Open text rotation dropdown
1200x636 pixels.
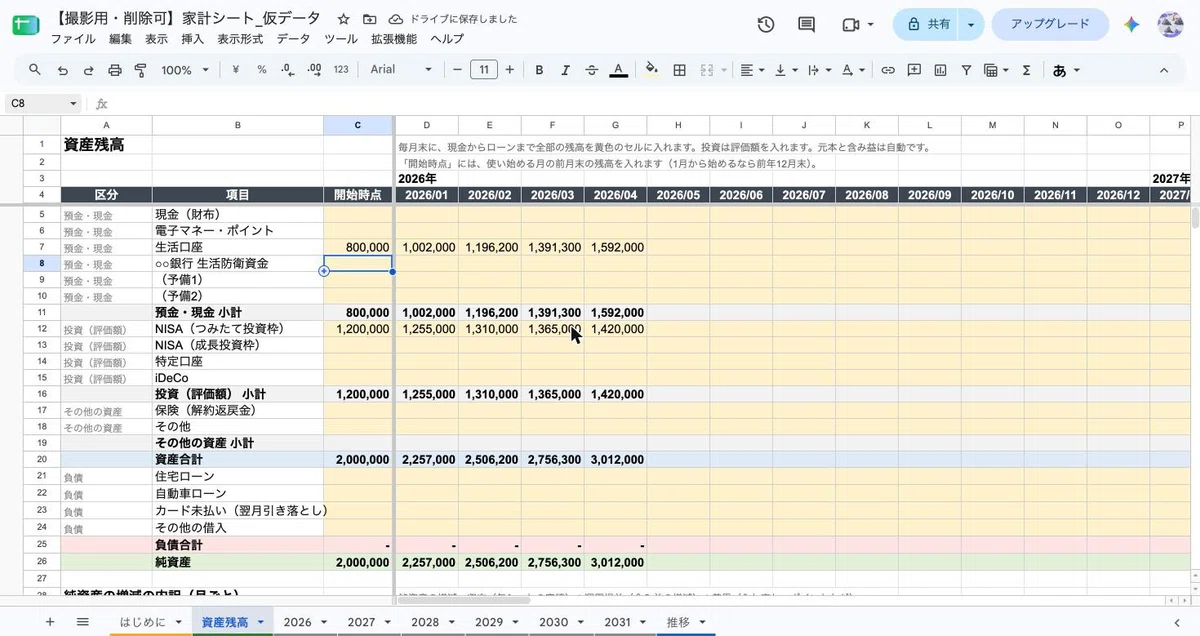coord(853,70)
